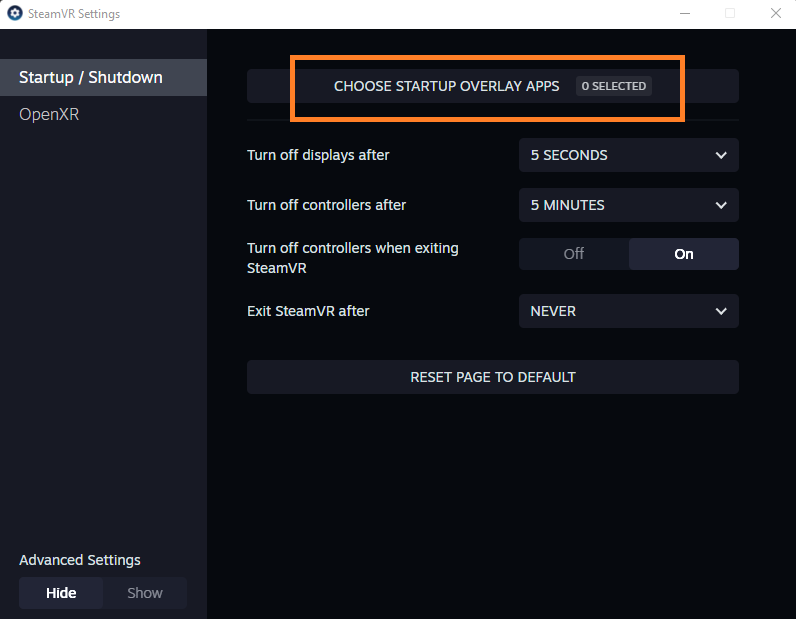Click Reset Page to Default button
Viewport: 796px width, 619px height.
coord(492,377)
